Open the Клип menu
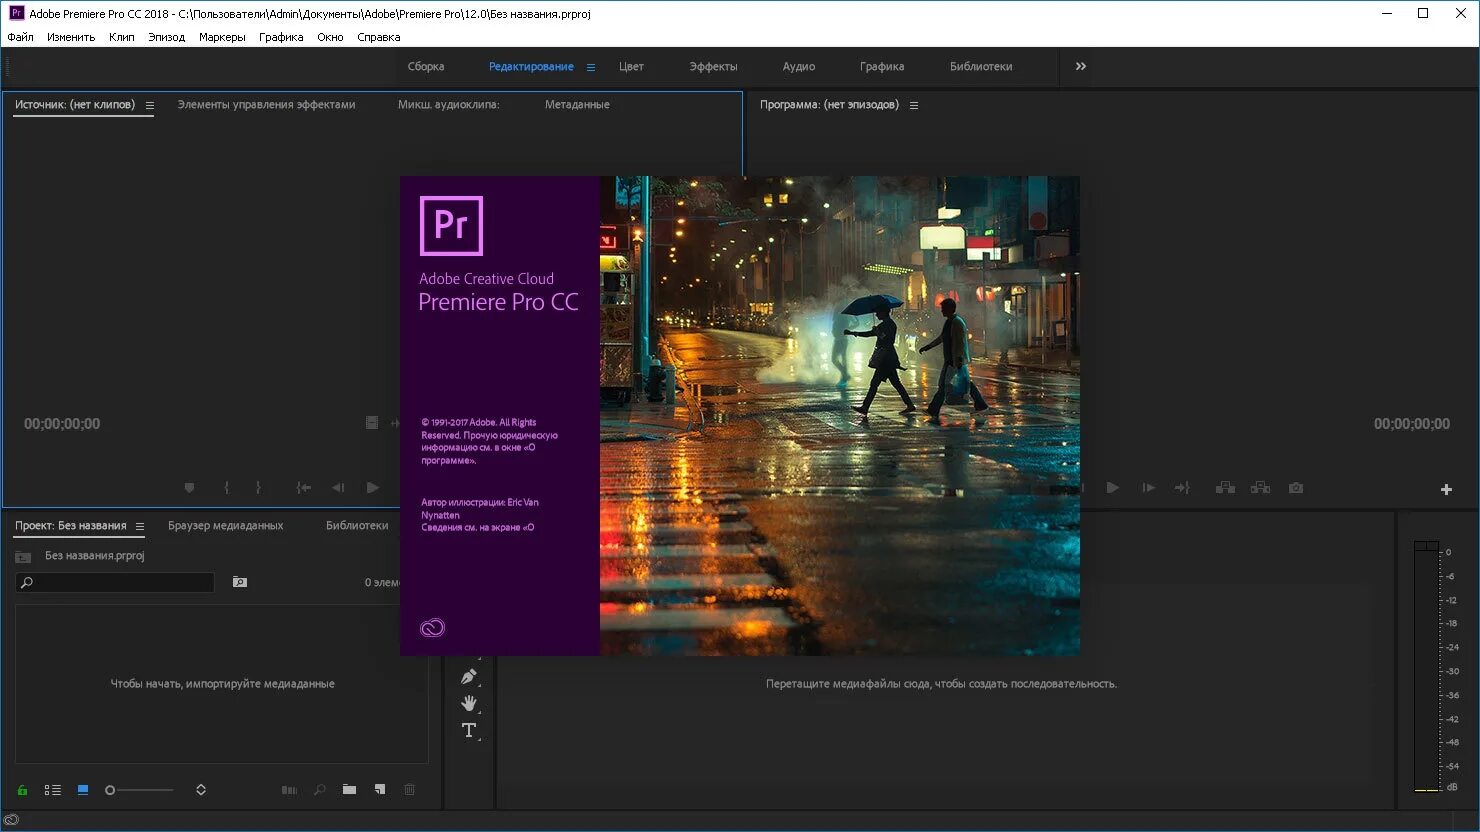Viewport: 1480px width, 832px height. tap(122, 37)
